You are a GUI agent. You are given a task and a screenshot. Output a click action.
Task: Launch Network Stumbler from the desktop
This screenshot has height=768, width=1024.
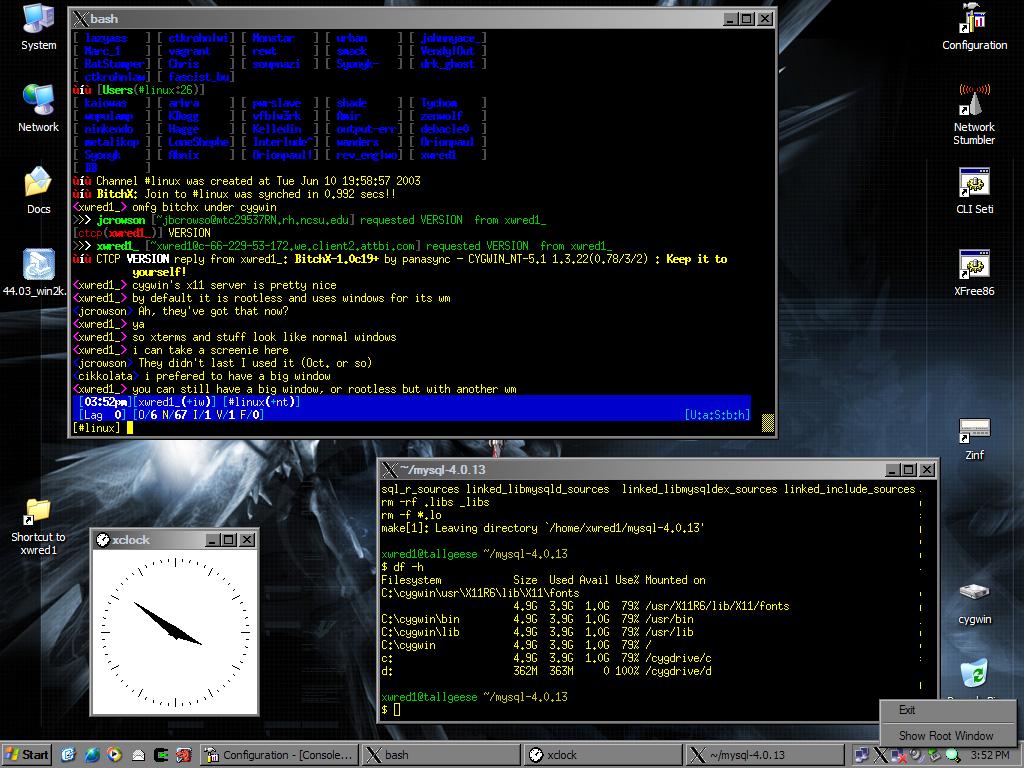coord(974,114)
